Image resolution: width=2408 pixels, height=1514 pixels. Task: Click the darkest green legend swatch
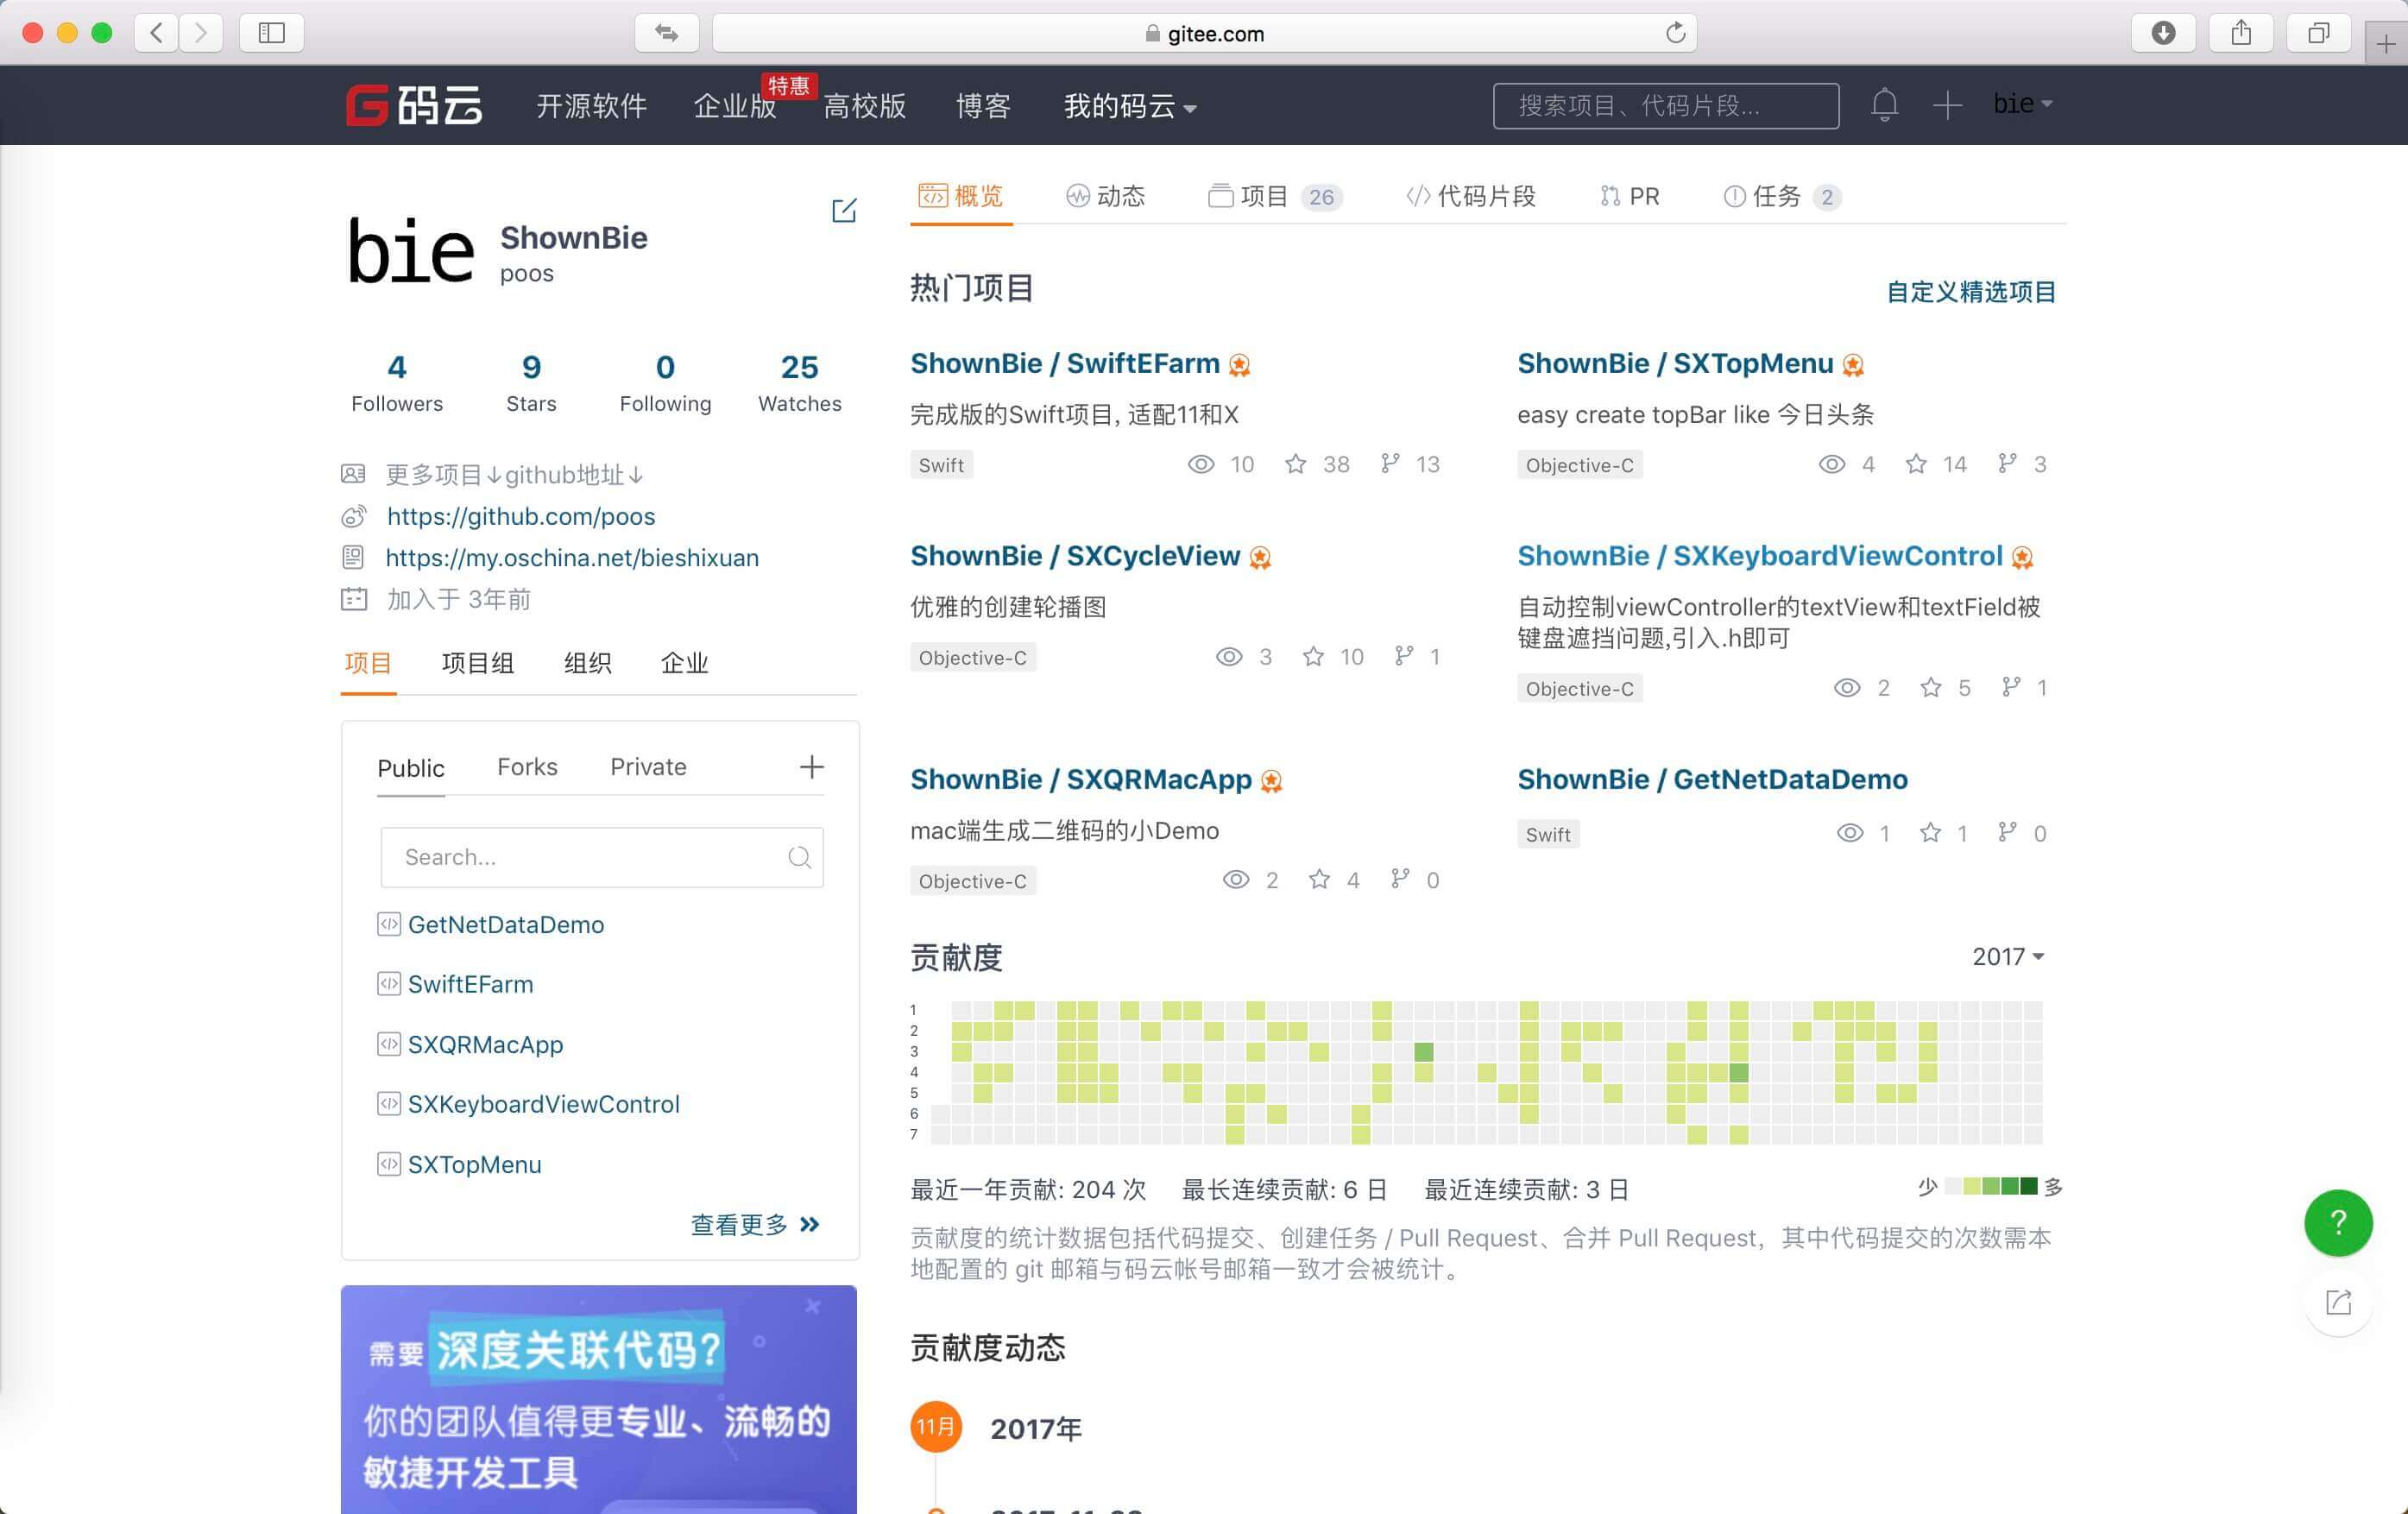coord(2029,1187)
